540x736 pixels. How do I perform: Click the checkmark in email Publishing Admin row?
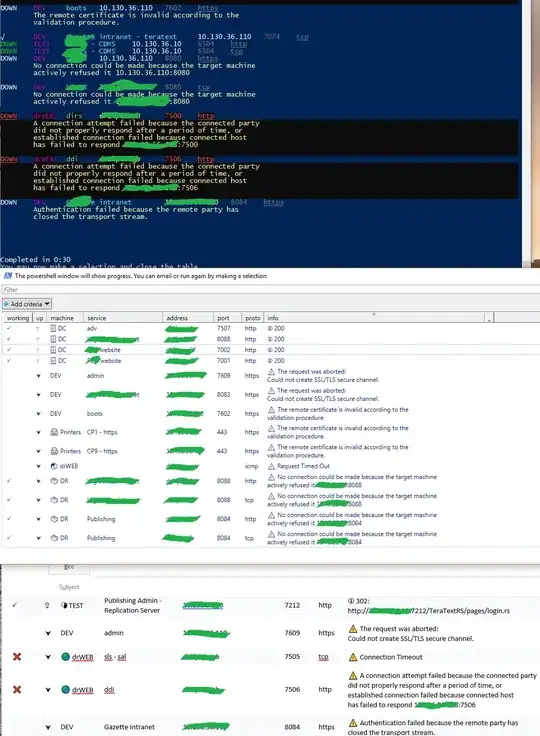(x=15, y=605)
